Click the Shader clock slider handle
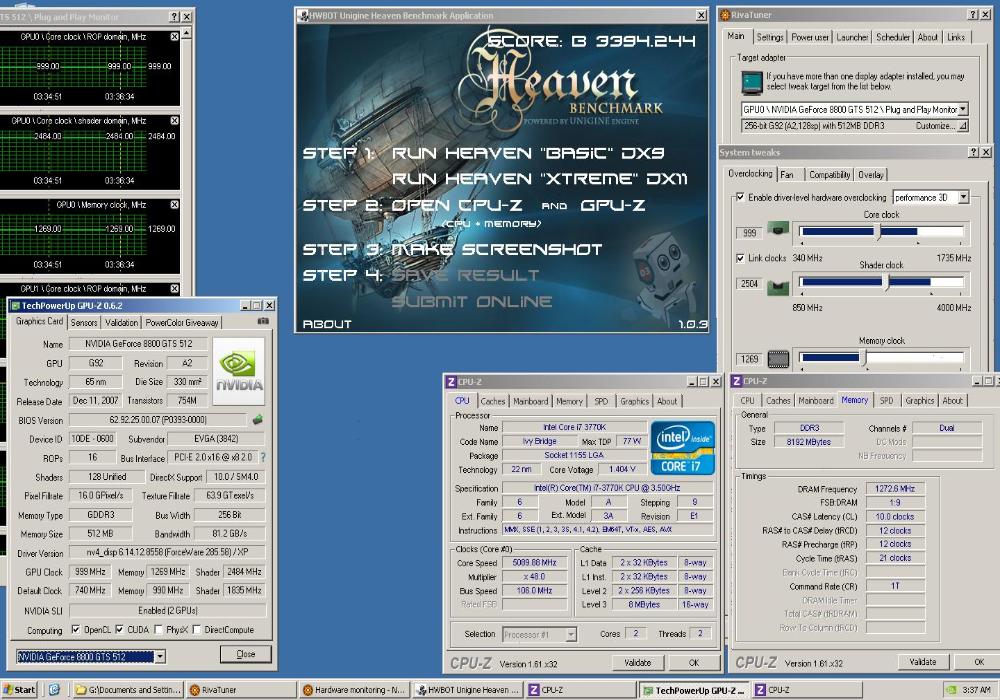The image size is (1000, 700). click(x=886, y=281)
